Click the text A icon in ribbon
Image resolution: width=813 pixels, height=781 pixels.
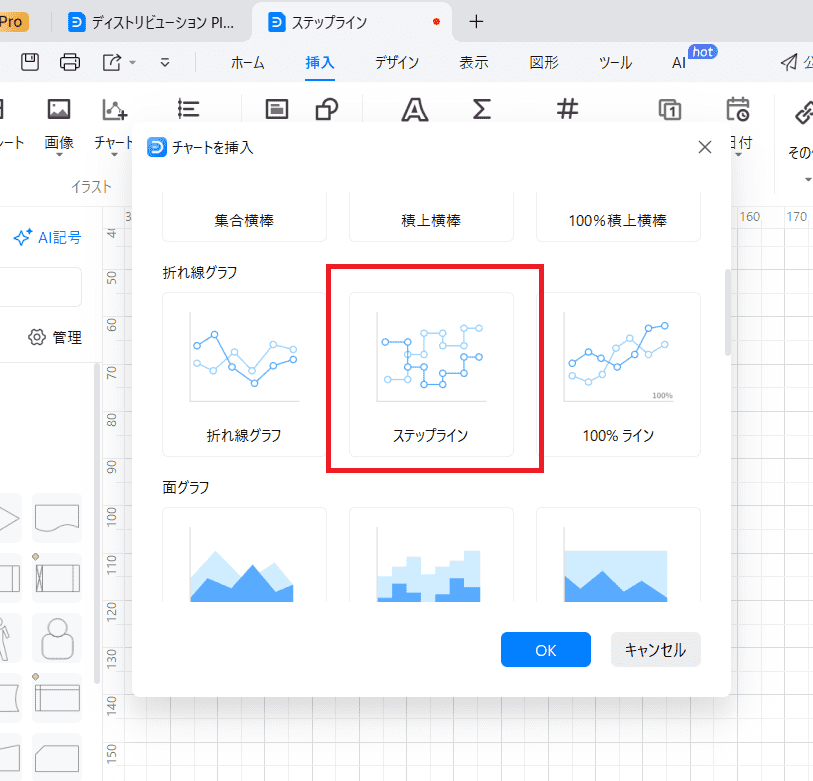[x=414, y=110]
